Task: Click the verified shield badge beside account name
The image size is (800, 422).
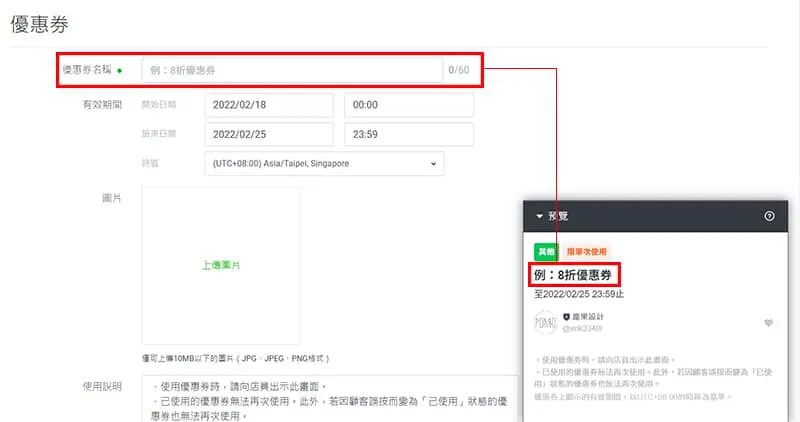Action: tap(567, 316)
